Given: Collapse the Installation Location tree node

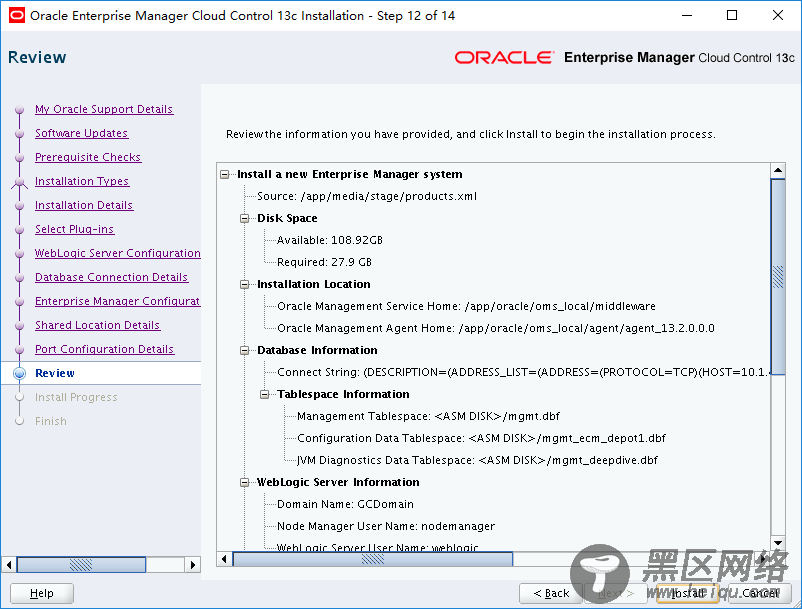Looking at the screenshot, I should tap(244, 284).
